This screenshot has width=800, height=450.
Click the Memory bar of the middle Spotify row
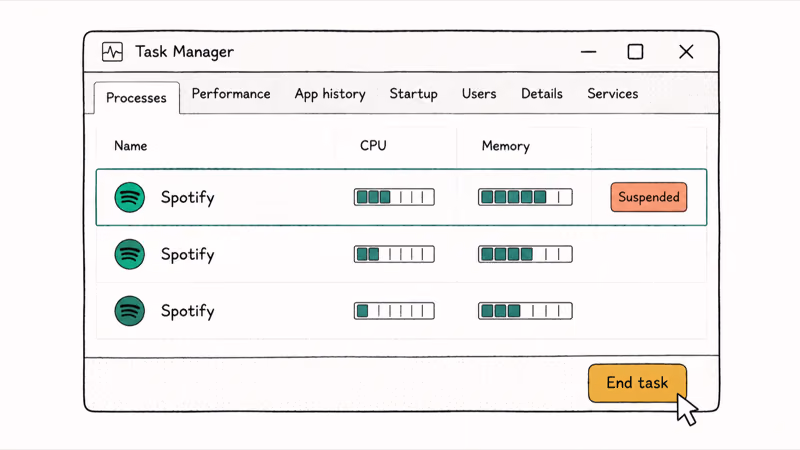[x=525, y=254]
